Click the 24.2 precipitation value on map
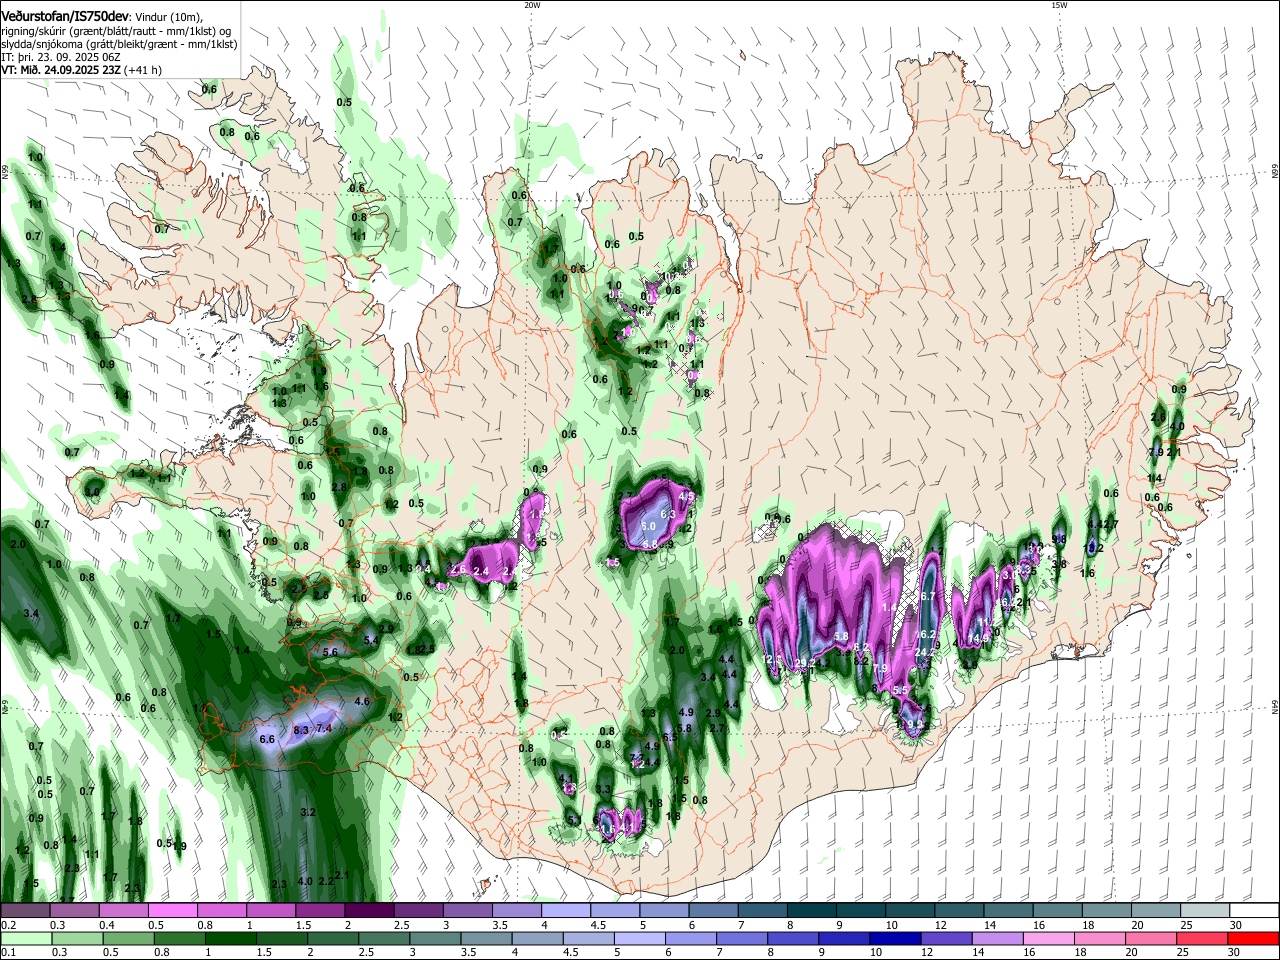 tap(925, 653)
